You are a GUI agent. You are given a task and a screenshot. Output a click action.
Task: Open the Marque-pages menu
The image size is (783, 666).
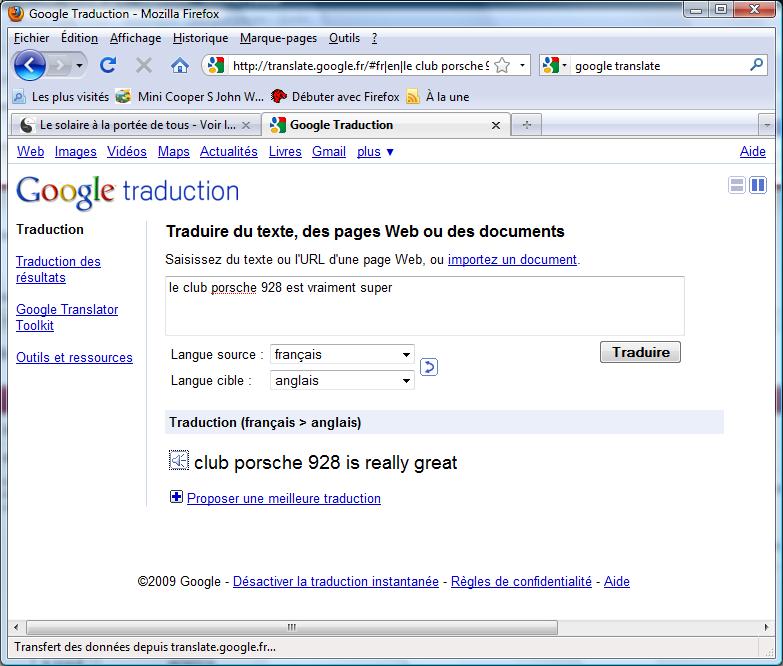point(278,38)
